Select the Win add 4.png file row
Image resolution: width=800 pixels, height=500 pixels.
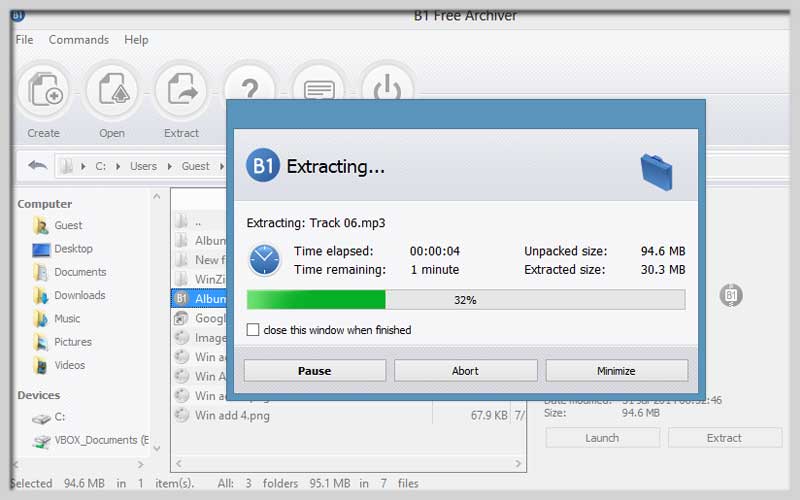[x=349, y=415]
